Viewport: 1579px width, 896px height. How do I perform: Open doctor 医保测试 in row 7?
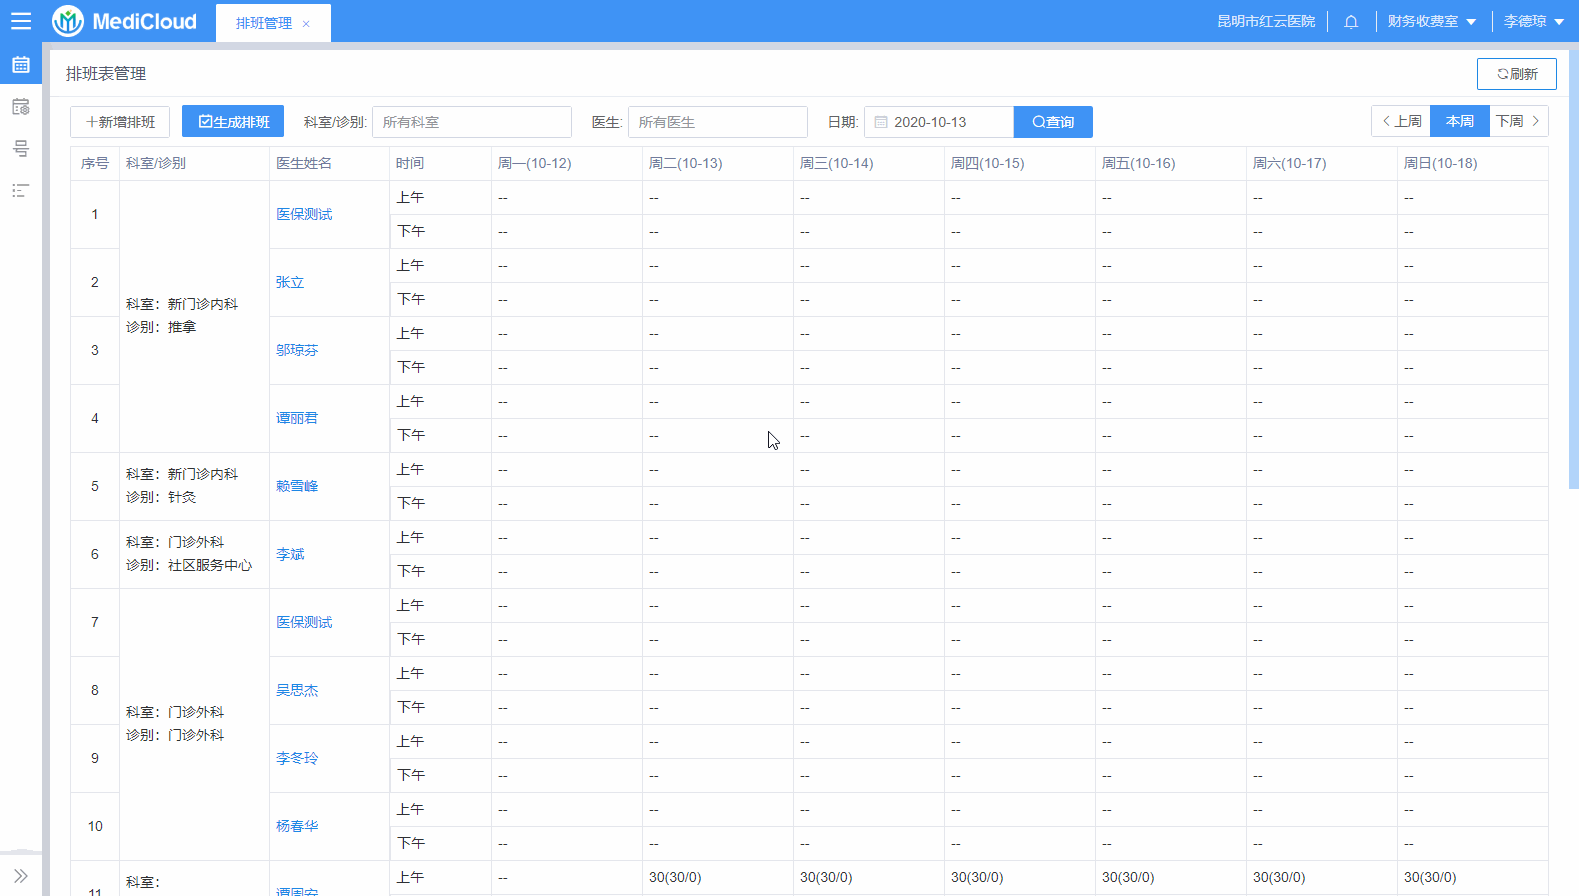click(x=304, y=622)
